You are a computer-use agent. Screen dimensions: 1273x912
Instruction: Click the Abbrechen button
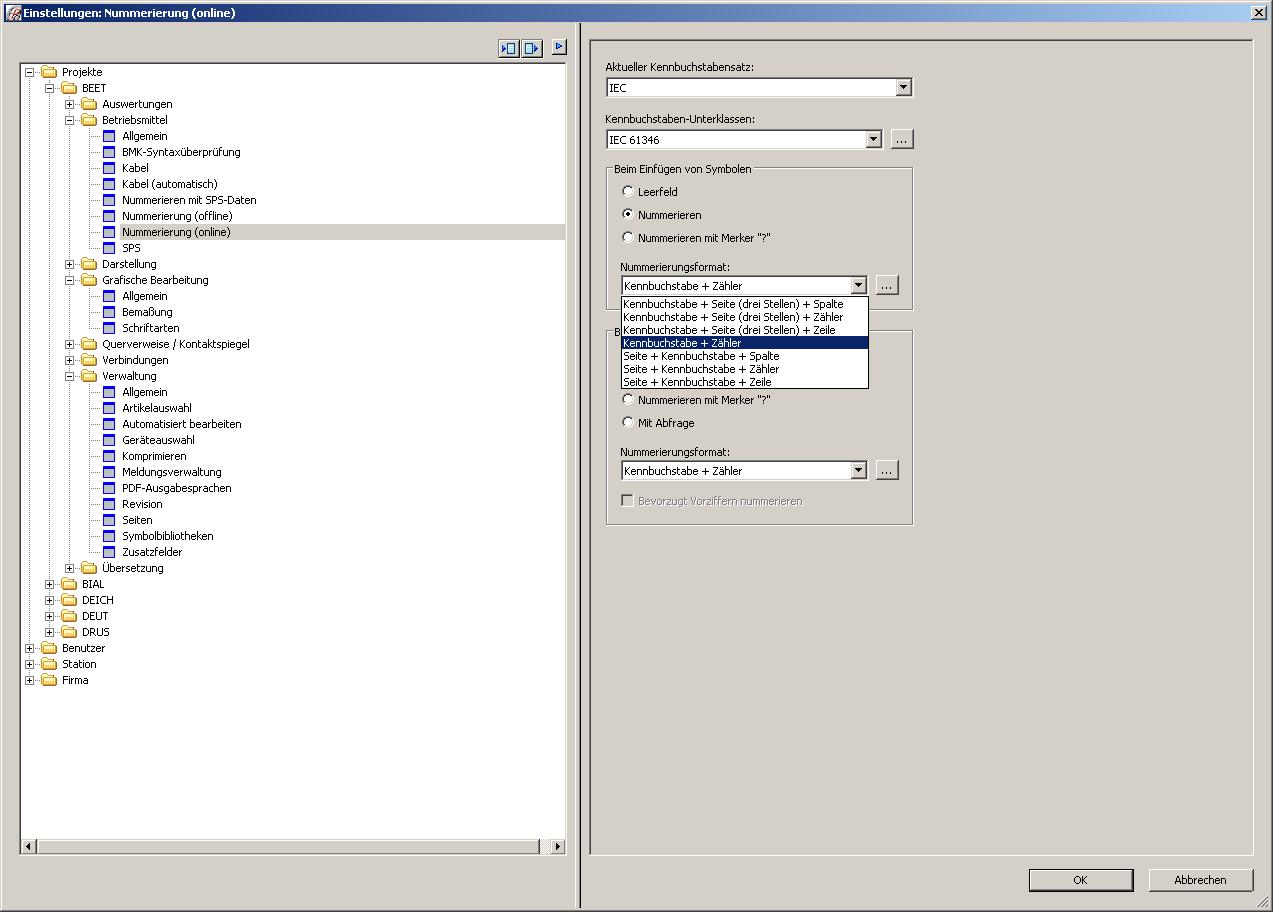coord(1200,880)
